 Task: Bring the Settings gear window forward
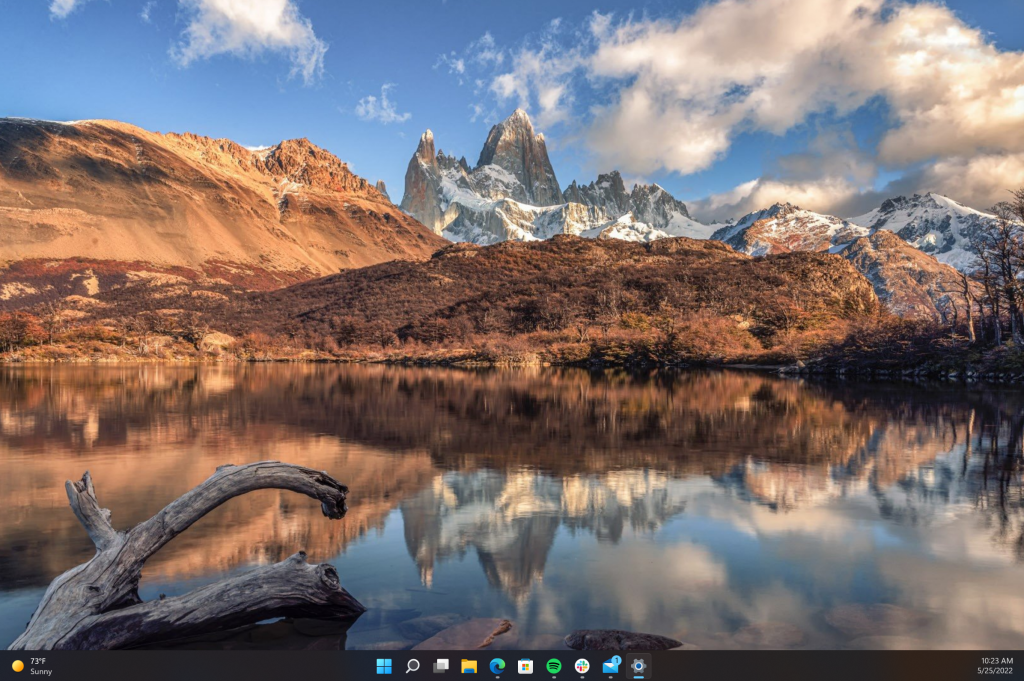(639, 666)
